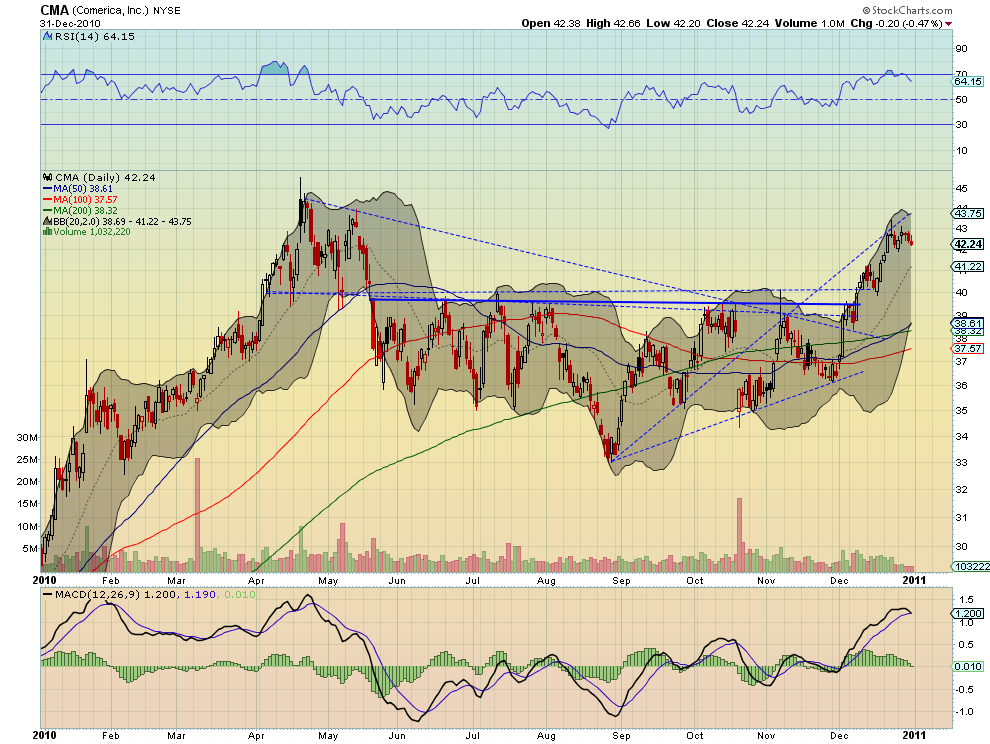Click the CMA ticker symbol in the title

click(54, 10)
